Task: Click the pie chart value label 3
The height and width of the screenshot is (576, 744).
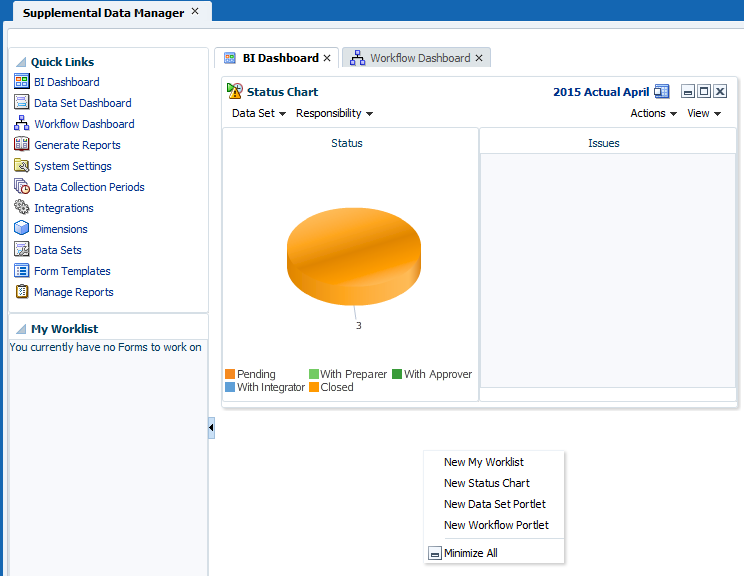Action: coord(359,325)
